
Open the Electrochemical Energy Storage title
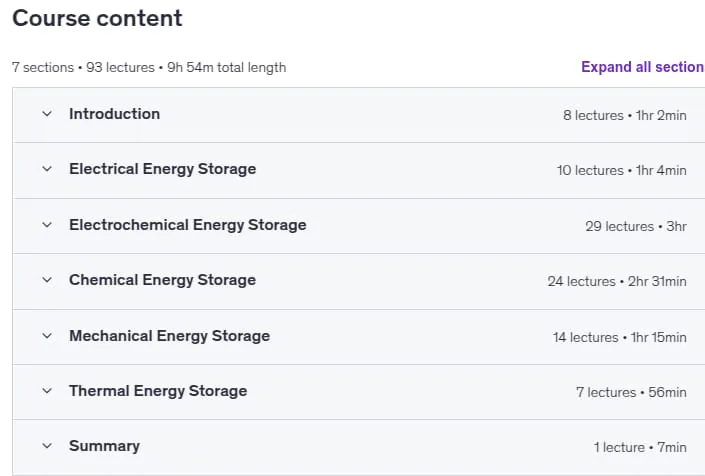coord(188,225)
